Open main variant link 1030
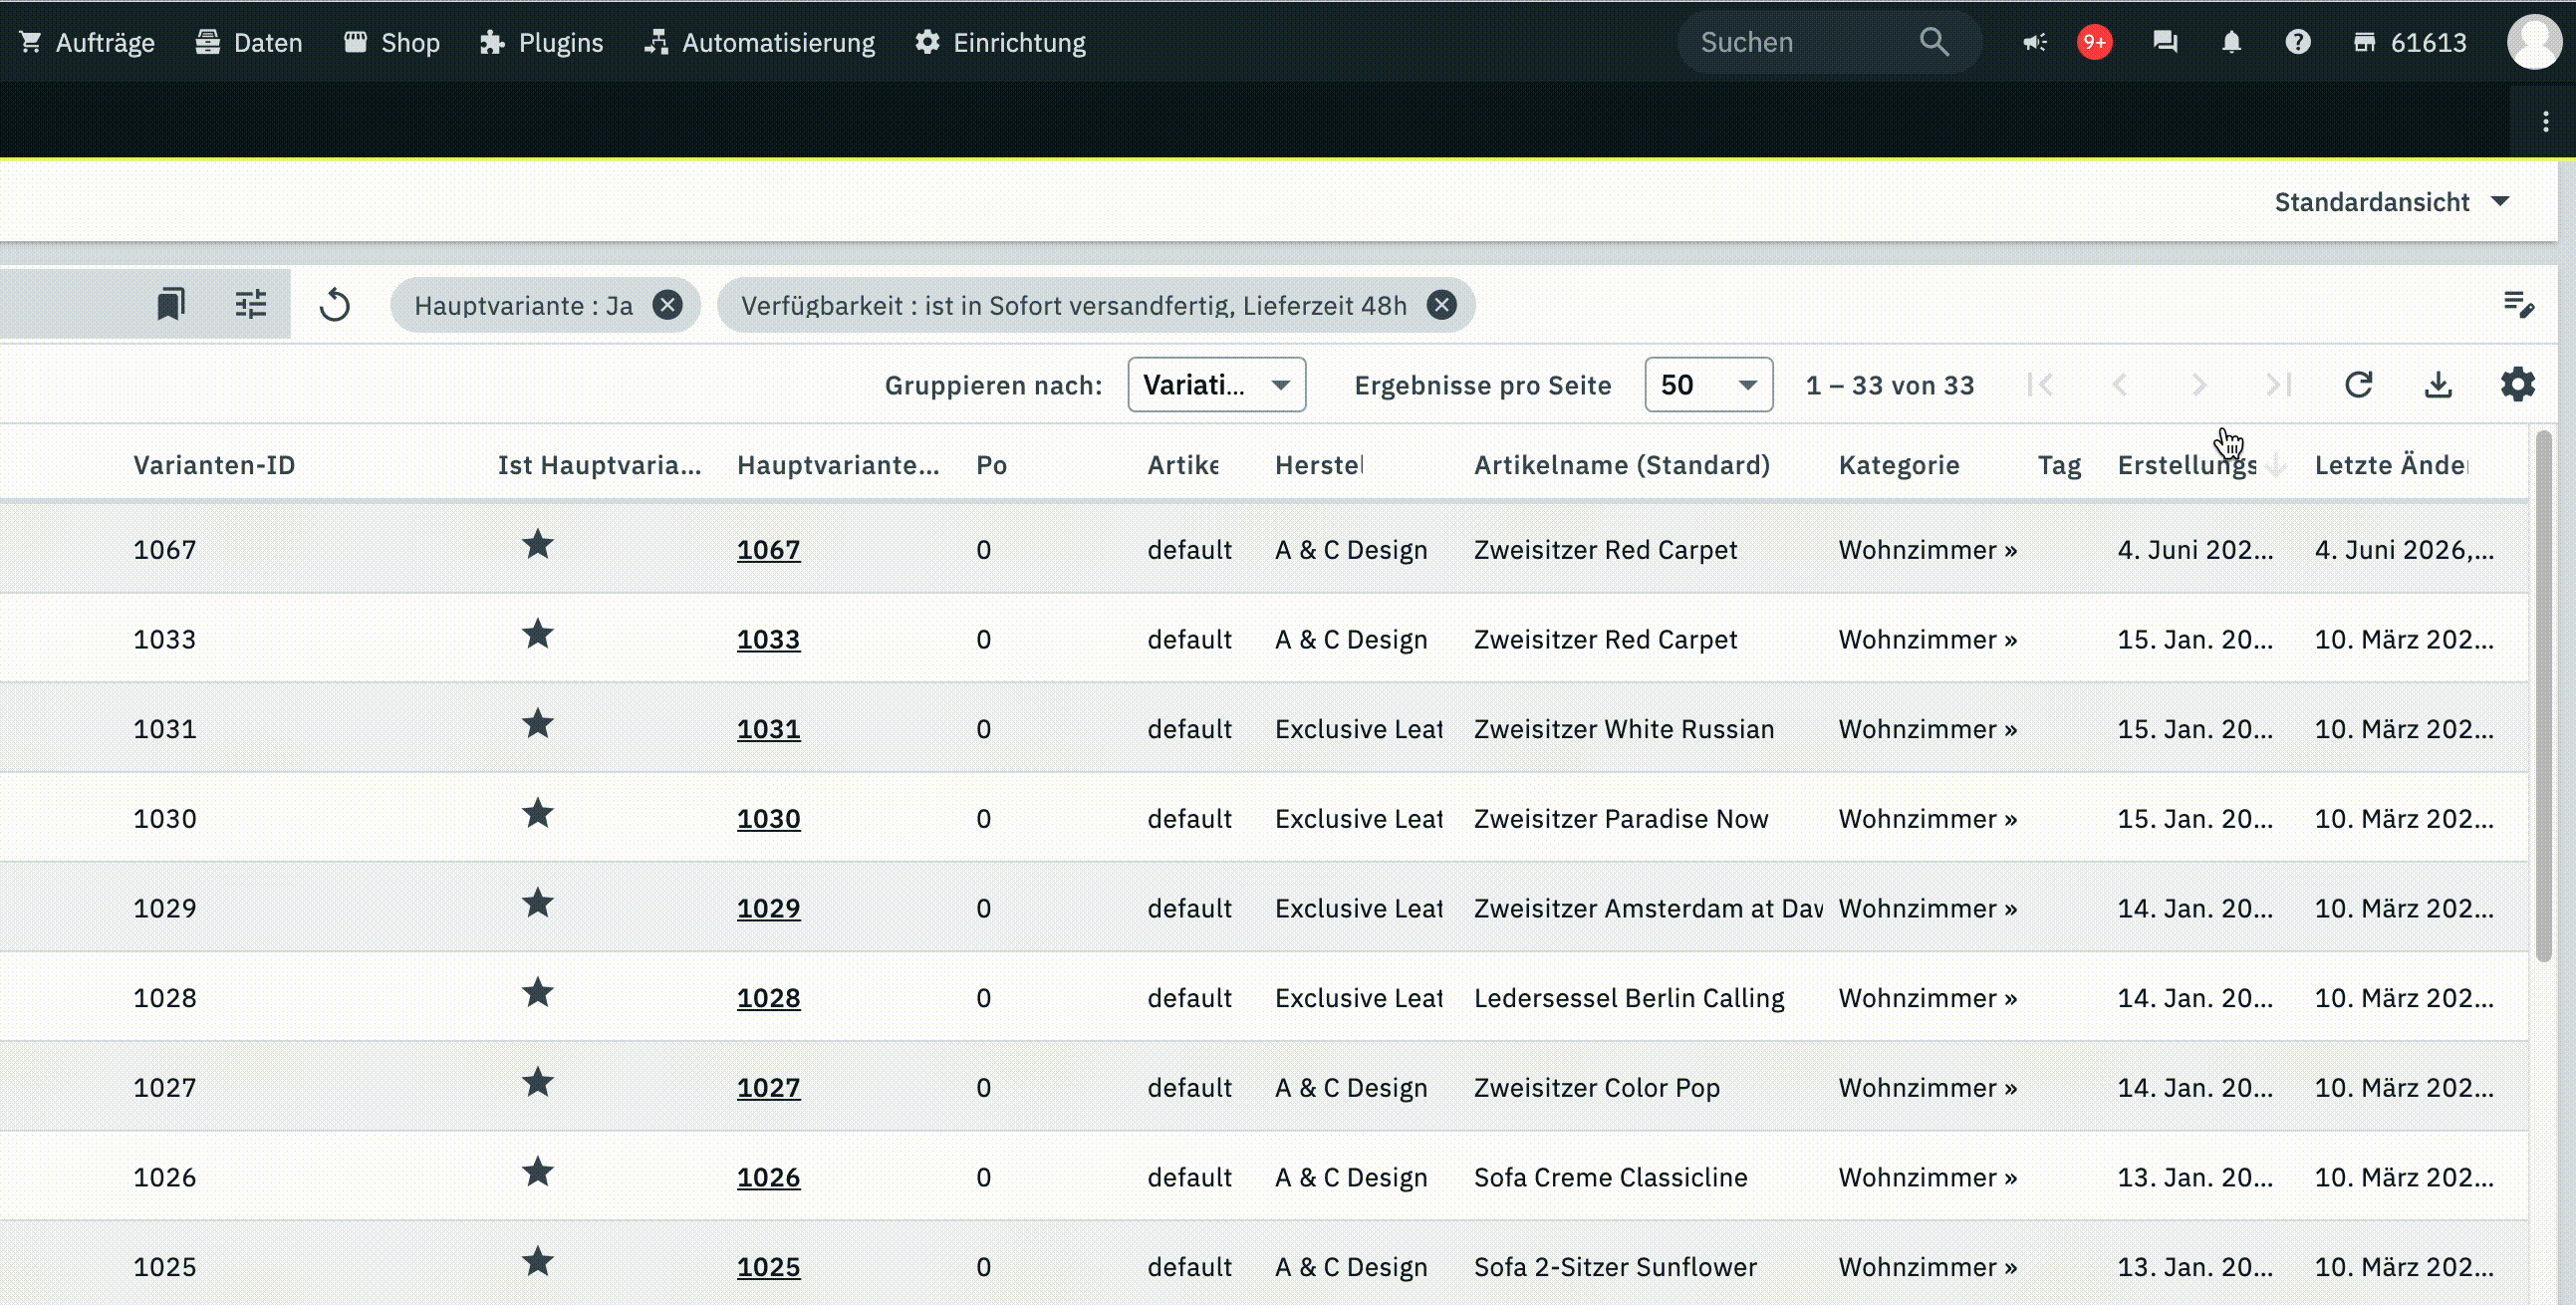This screenshot has width=2576, height=1305. 768,819
